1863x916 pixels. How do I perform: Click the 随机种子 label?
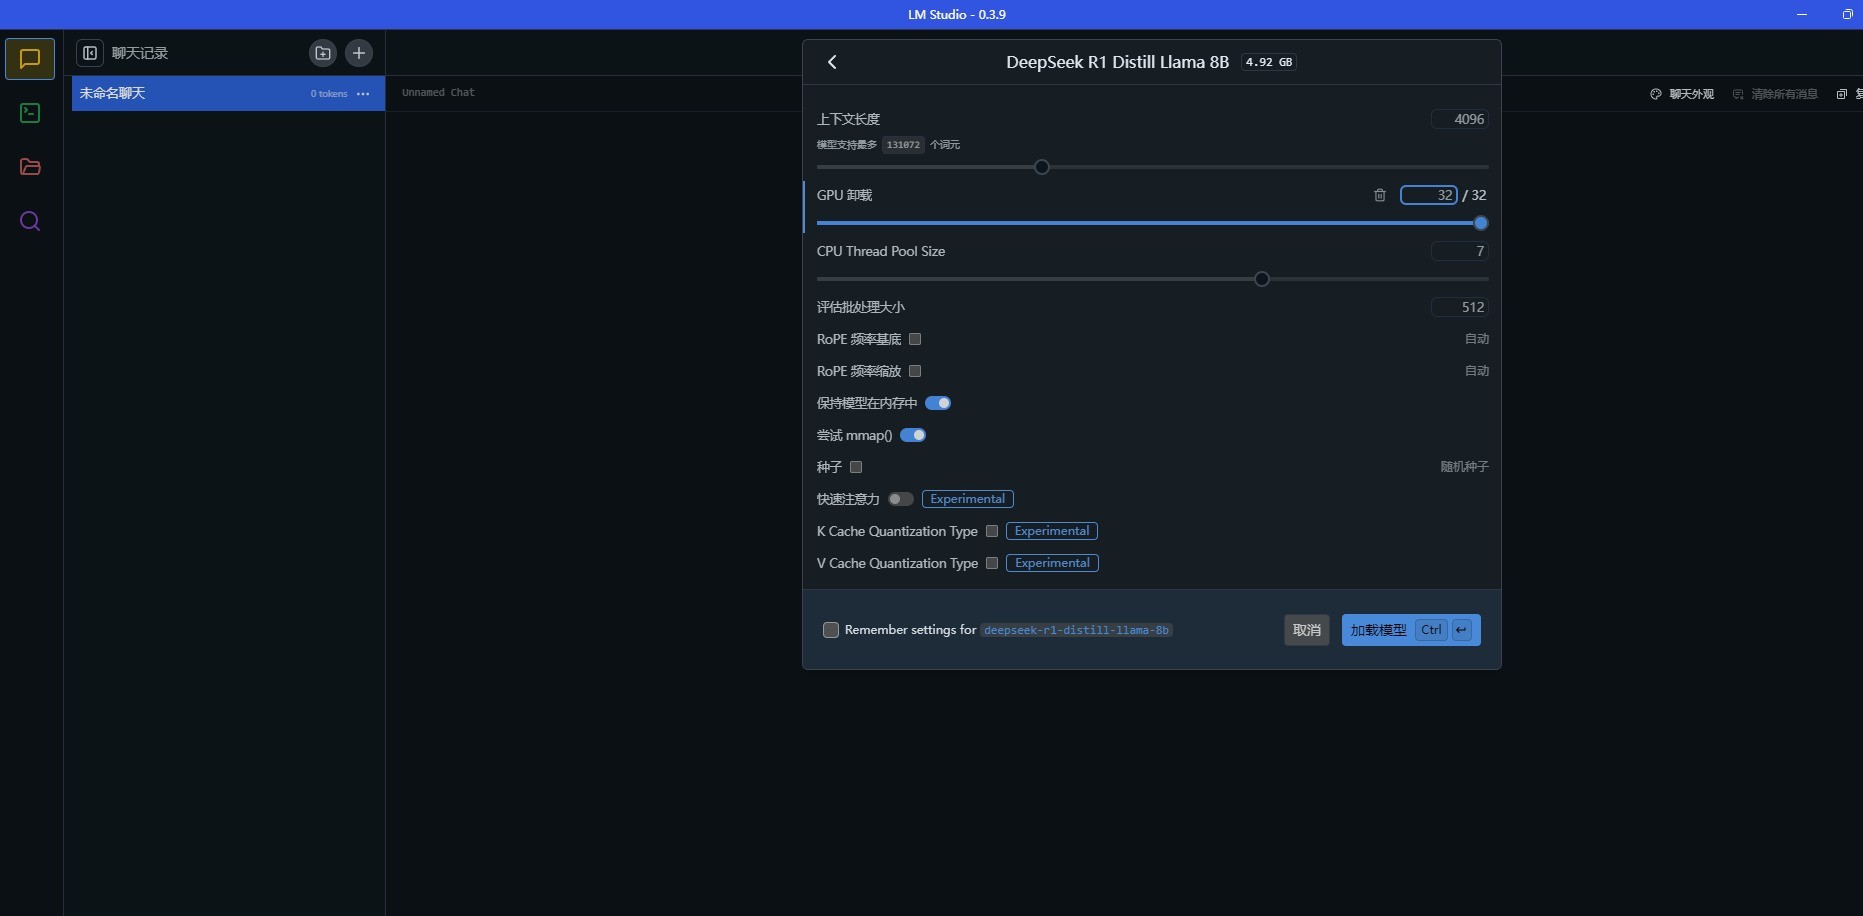point(1464,467)
